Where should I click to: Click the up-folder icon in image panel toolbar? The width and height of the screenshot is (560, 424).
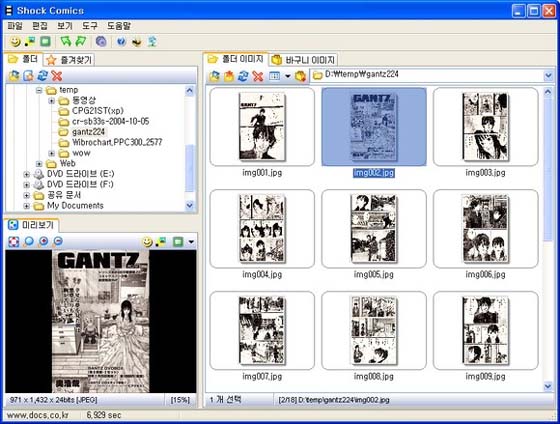(214, 76)
